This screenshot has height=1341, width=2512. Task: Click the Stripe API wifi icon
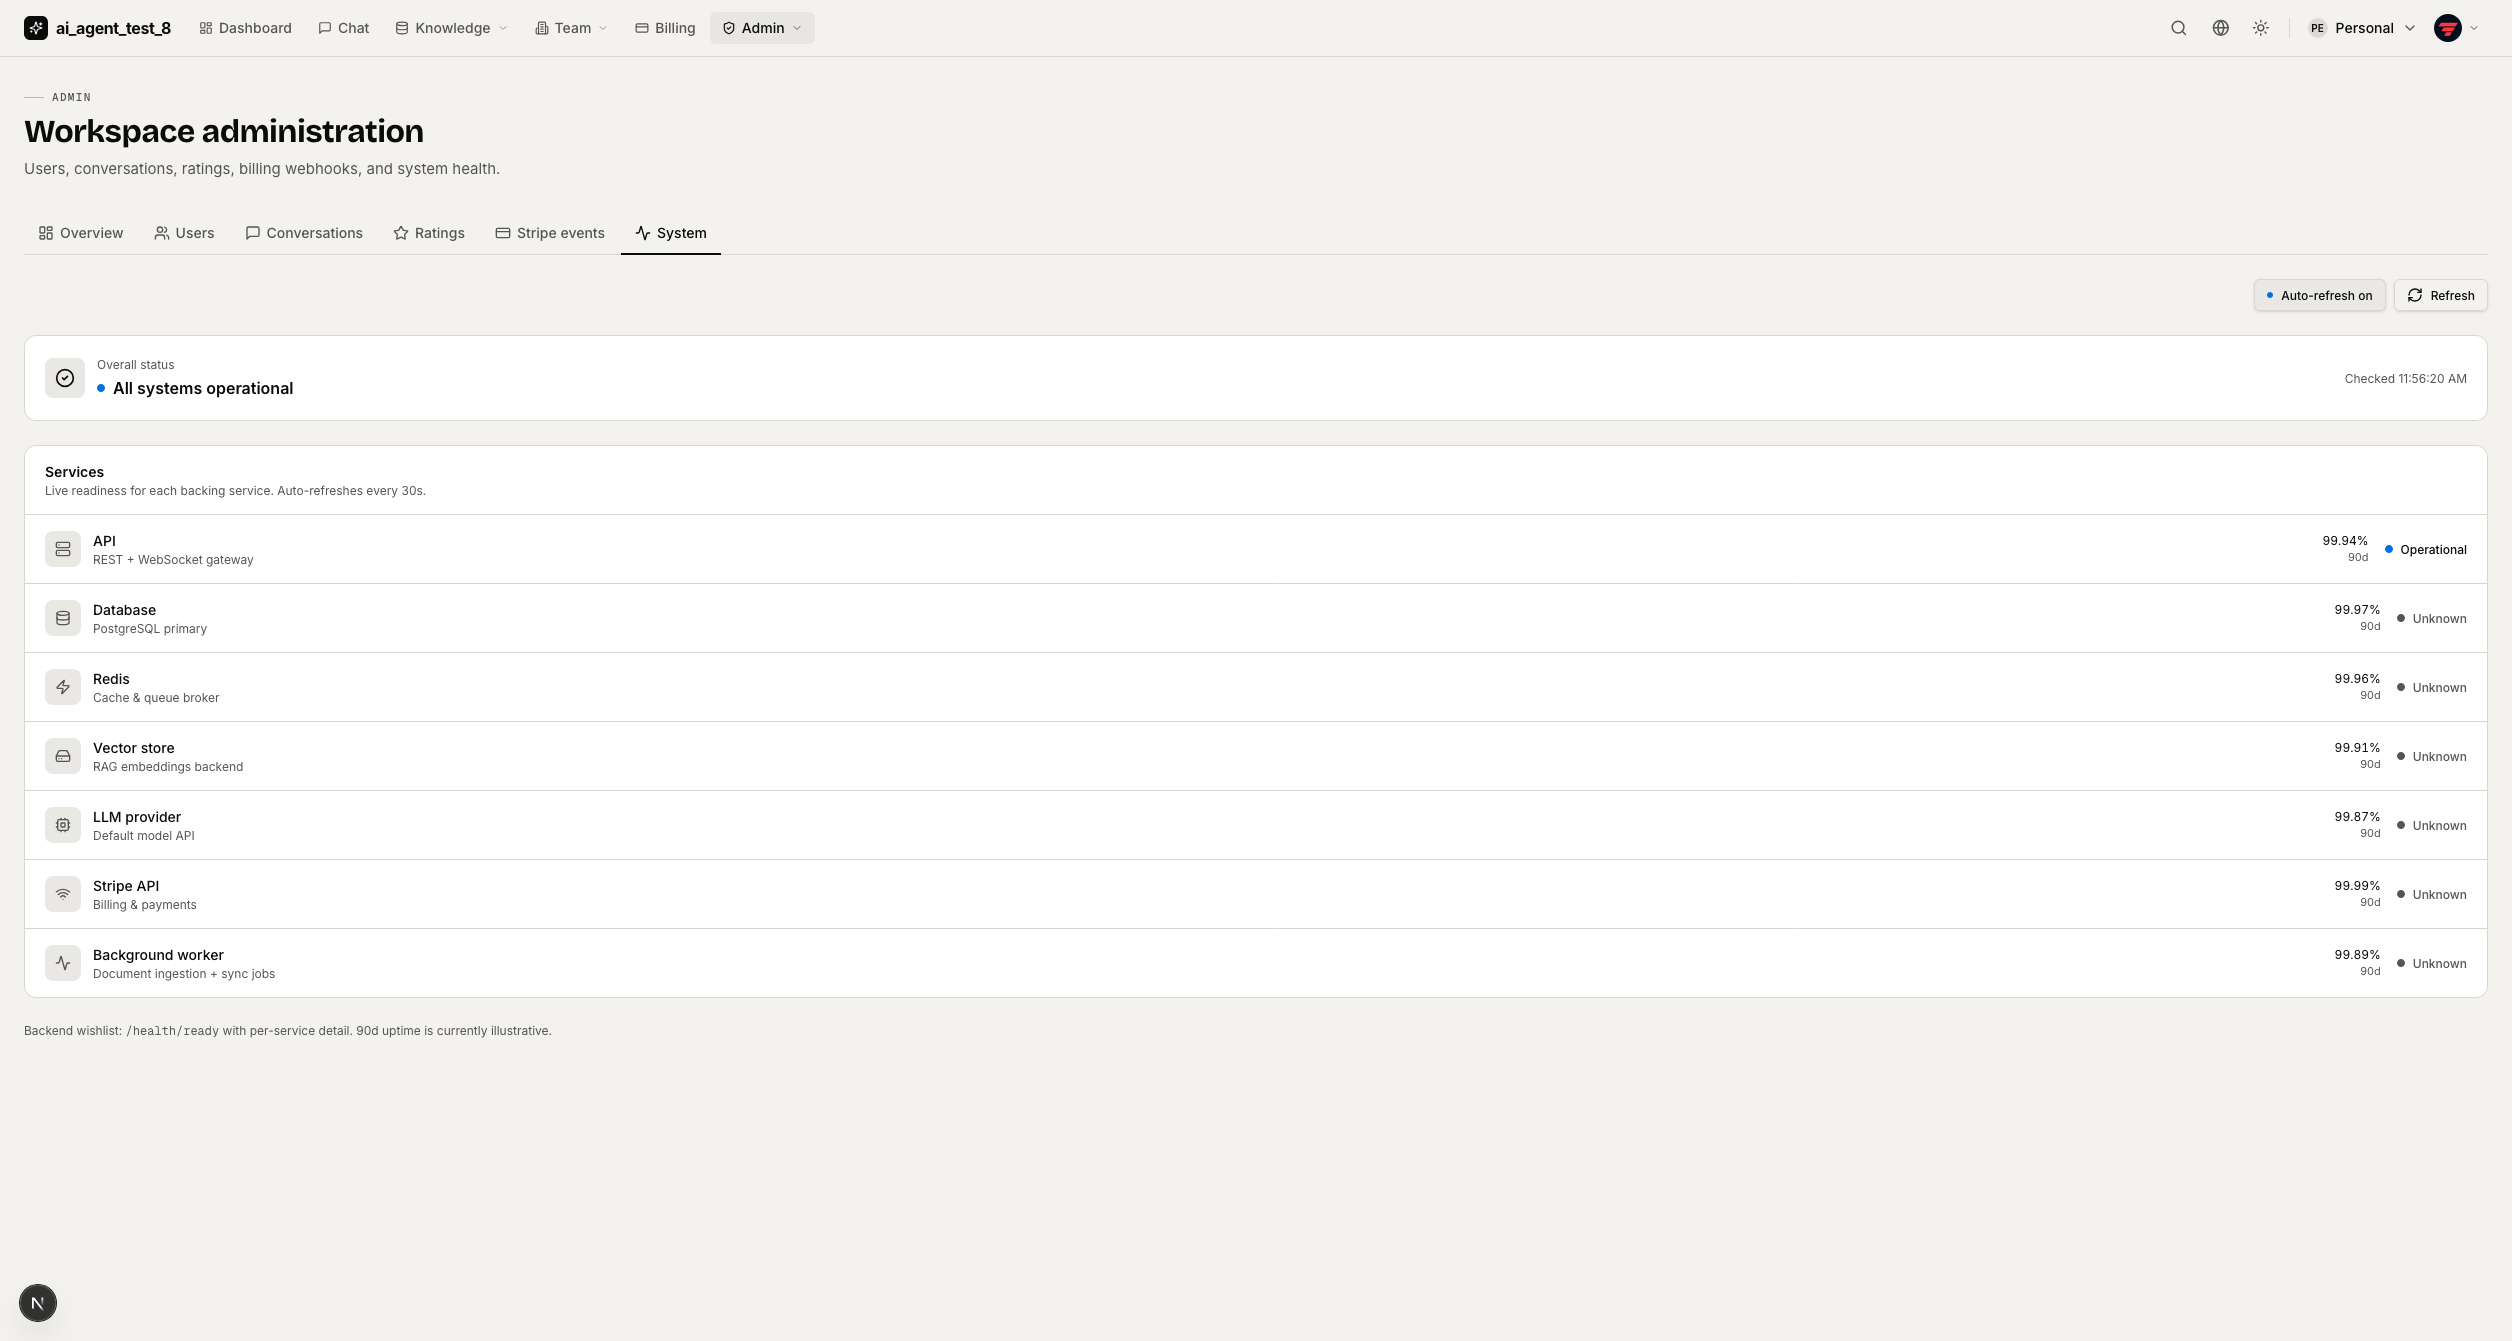coord(63,894)
